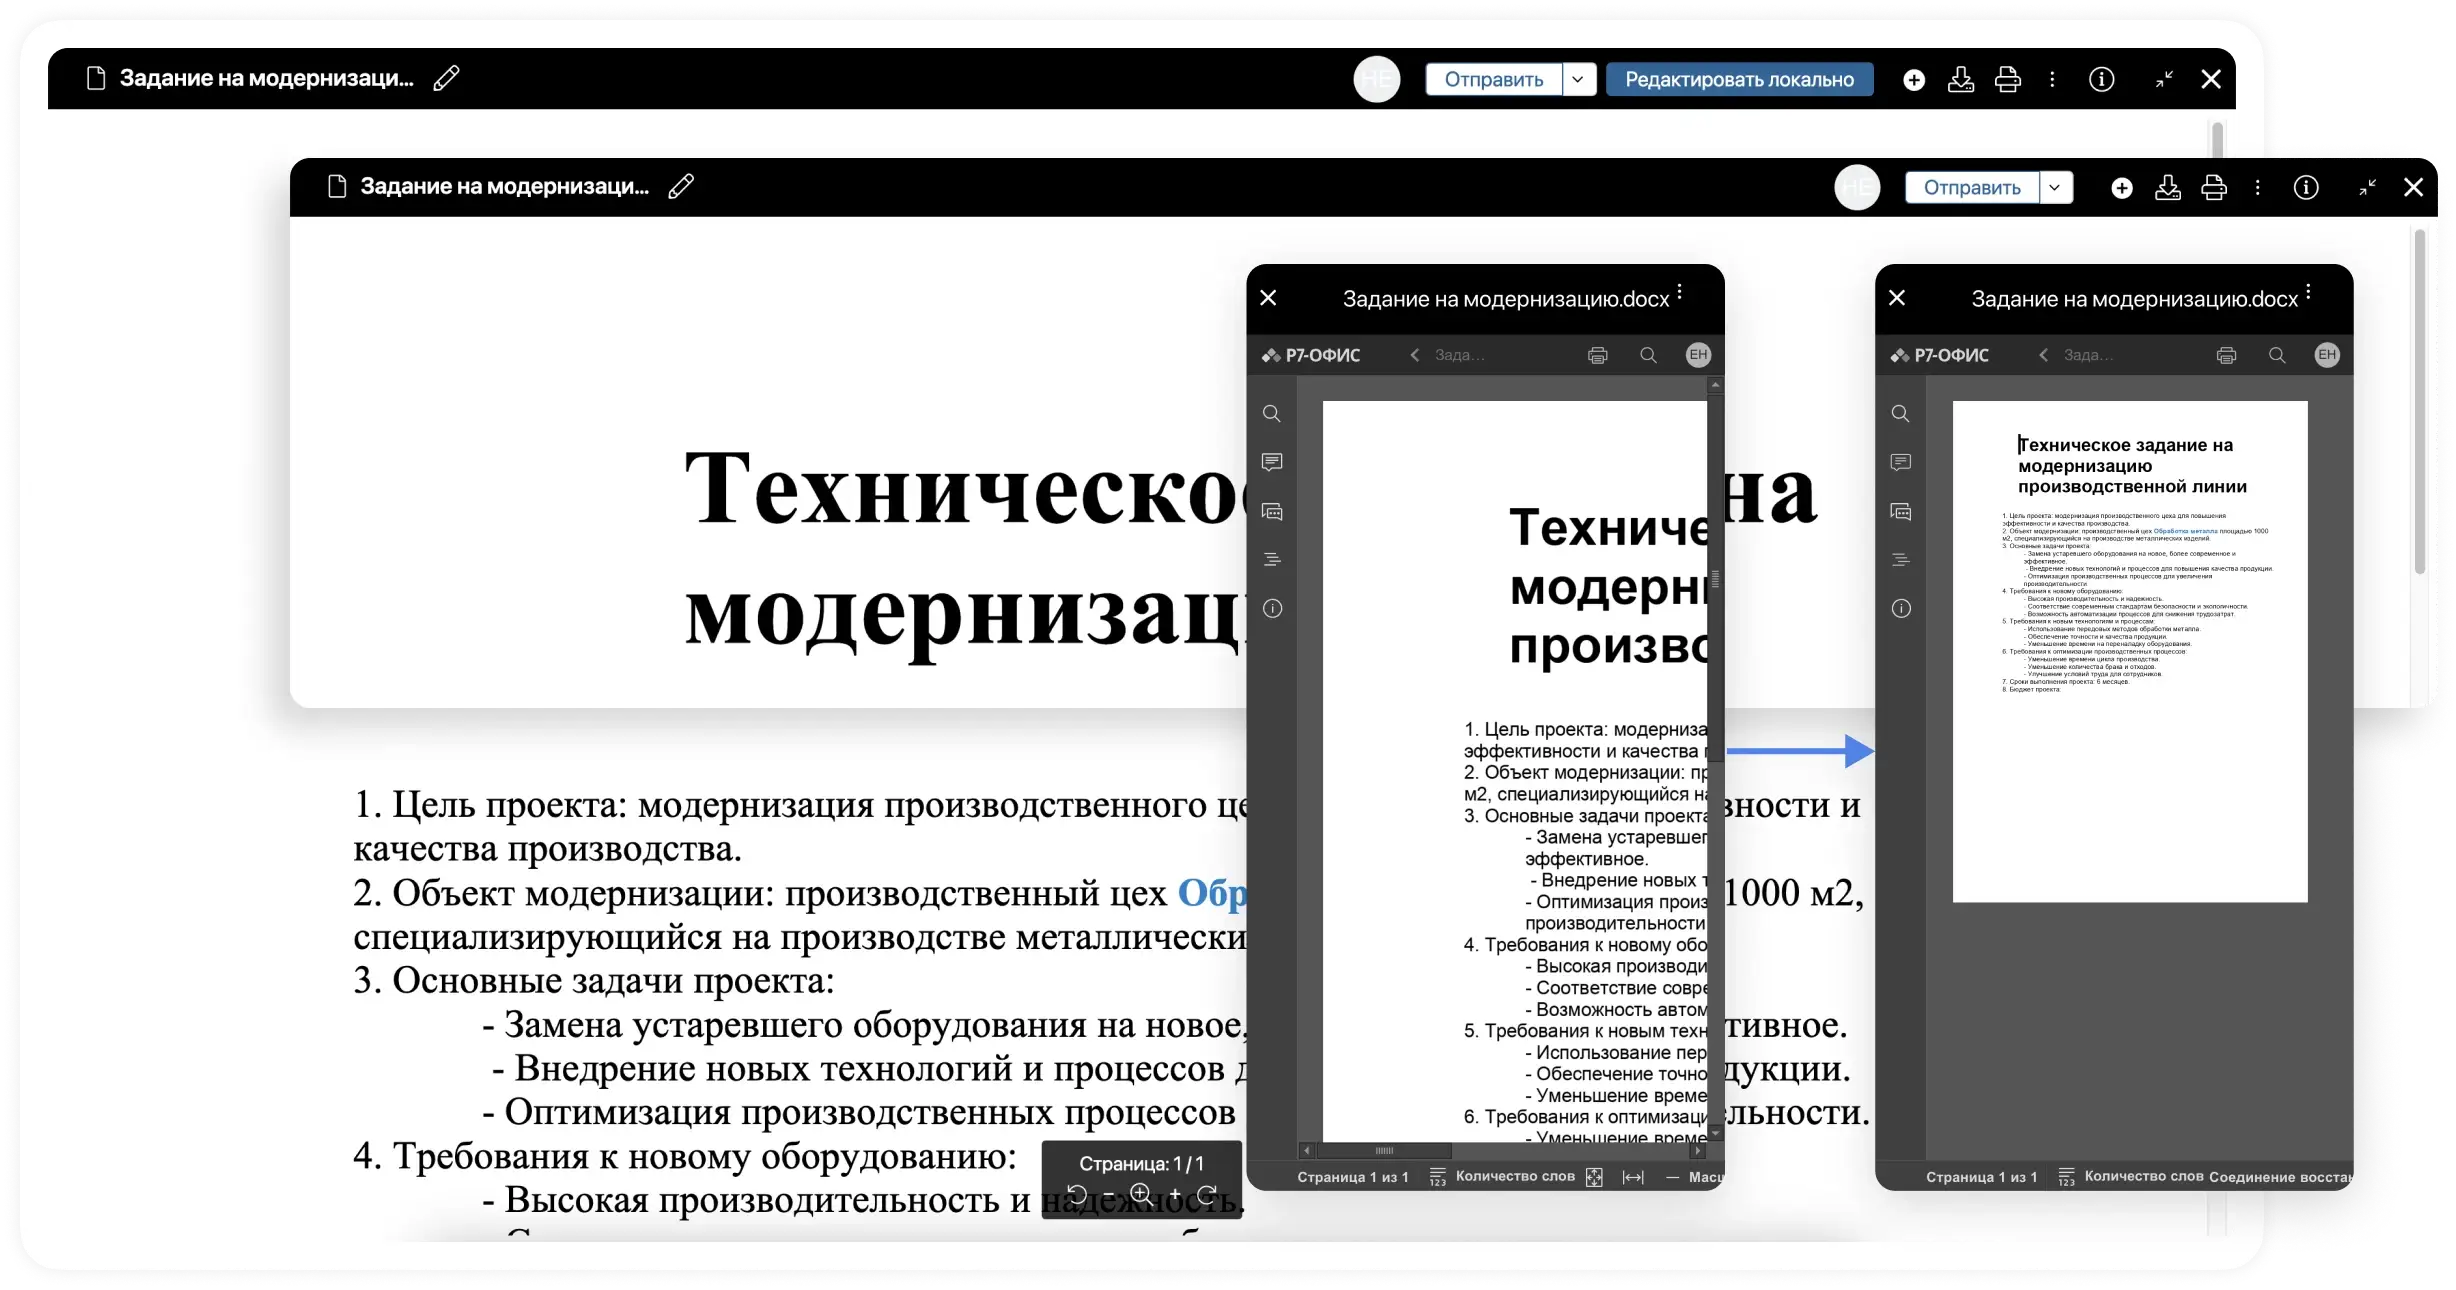Expand the dropdown arrow next to top Отправить

point(1578,79)
